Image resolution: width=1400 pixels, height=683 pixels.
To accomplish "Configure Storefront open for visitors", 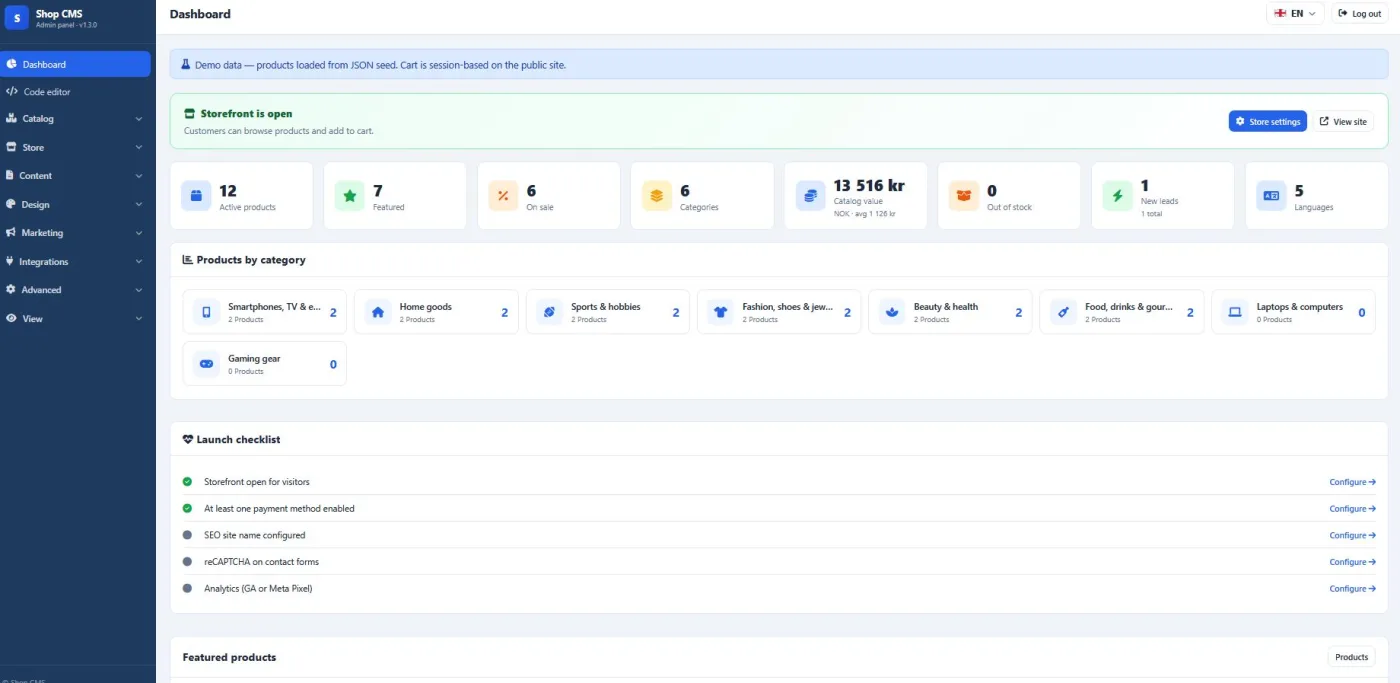I will coord(1352,482).
